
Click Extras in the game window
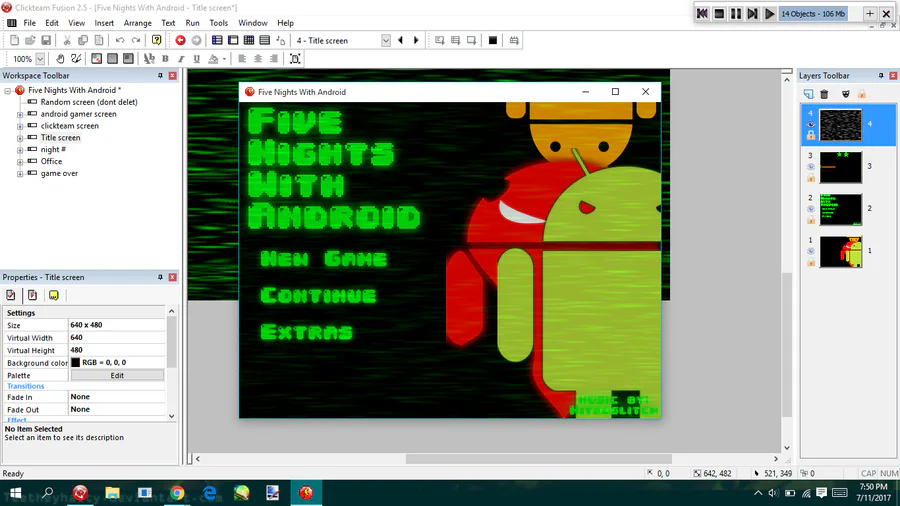(307, 332)
